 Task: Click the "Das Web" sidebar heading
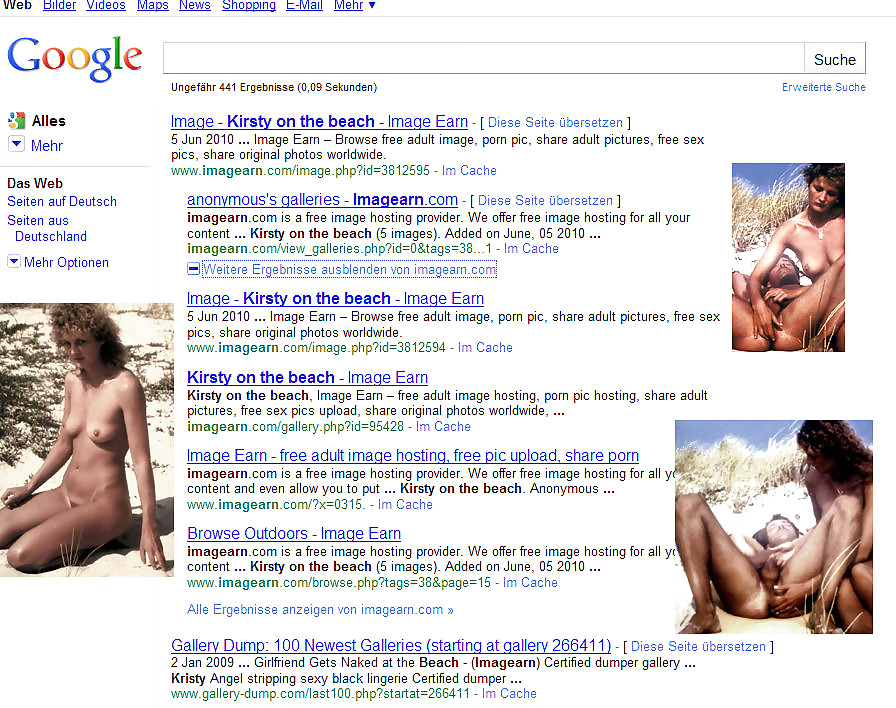(35, 183)
